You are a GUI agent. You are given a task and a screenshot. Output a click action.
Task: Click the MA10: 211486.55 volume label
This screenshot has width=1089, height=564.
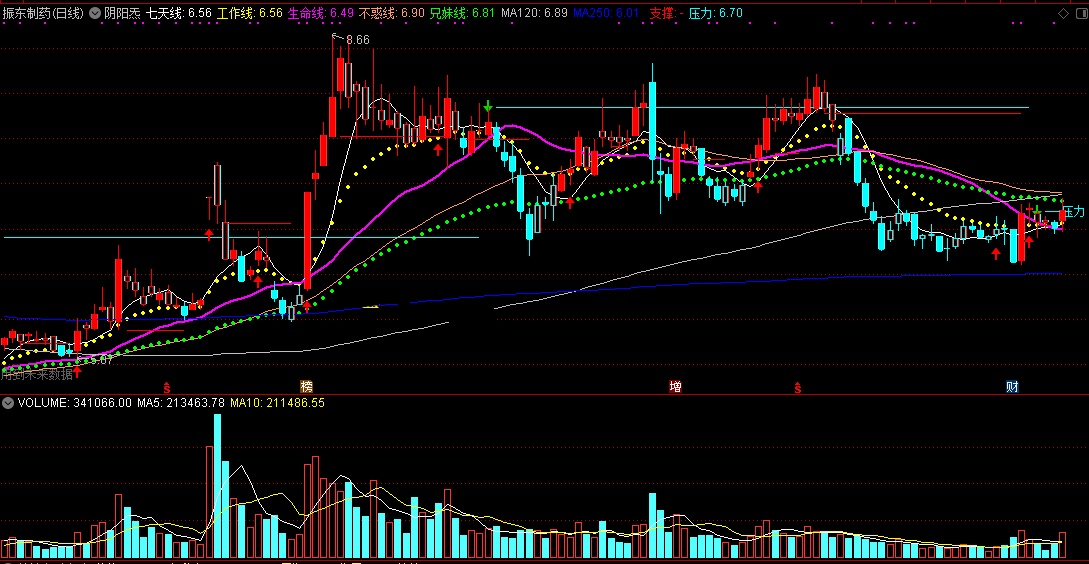tap(277, 402)
